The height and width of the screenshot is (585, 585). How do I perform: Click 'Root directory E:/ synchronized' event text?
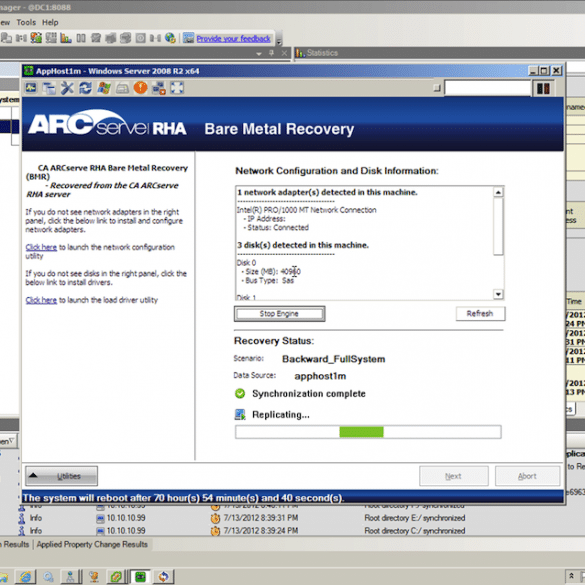tap(414, 518)
